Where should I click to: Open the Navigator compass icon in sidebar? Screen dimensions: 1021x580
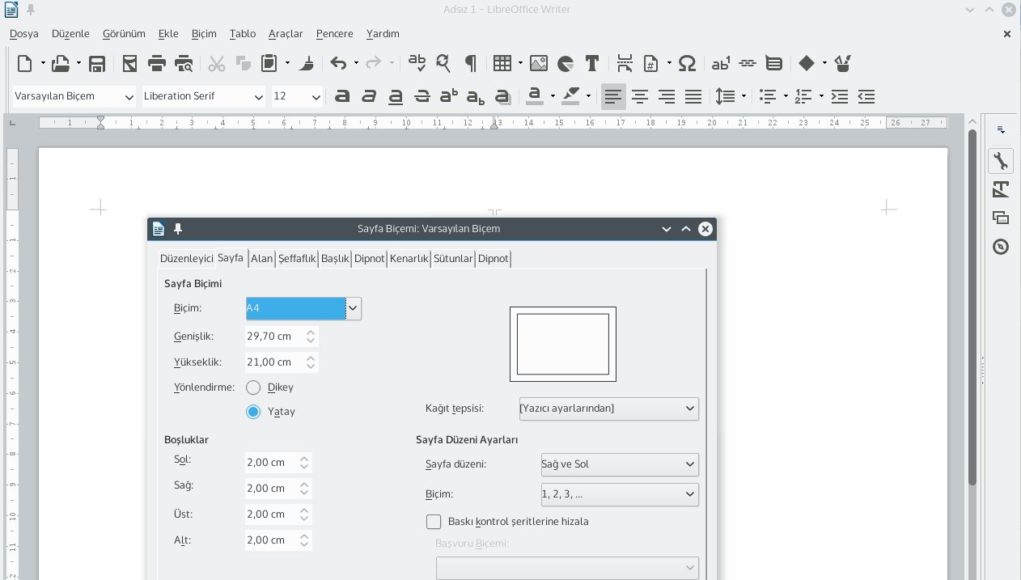tap(1000, 247)
